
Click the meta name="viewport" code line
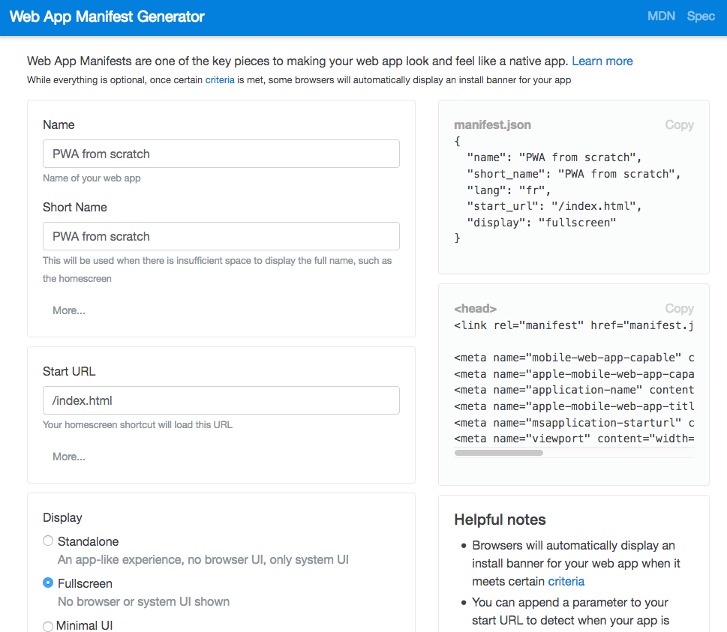click(574, 438)
